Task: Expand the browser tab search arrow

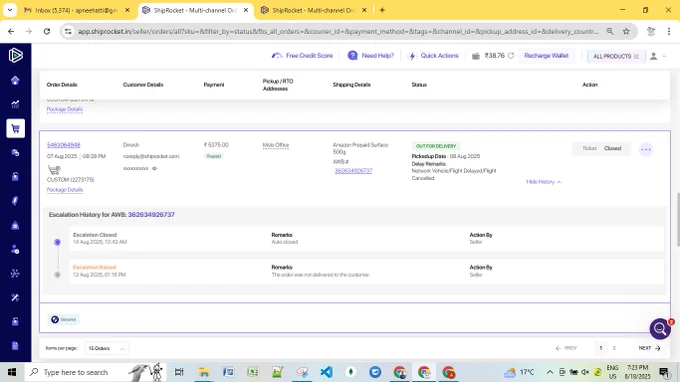Action: click(10, 10)
